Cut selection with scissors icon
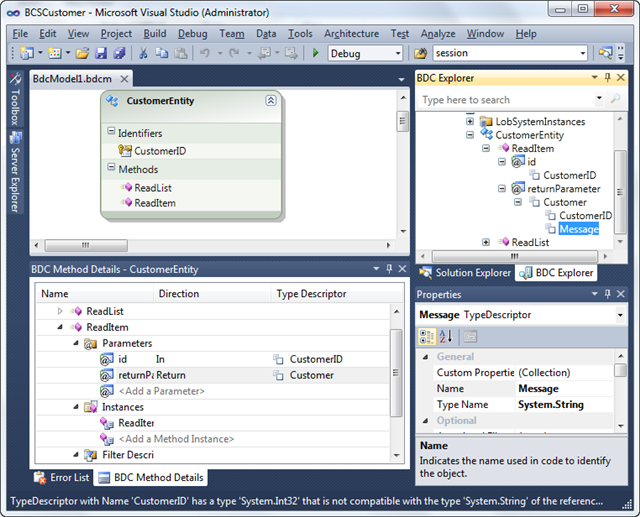 coord(143,53)
